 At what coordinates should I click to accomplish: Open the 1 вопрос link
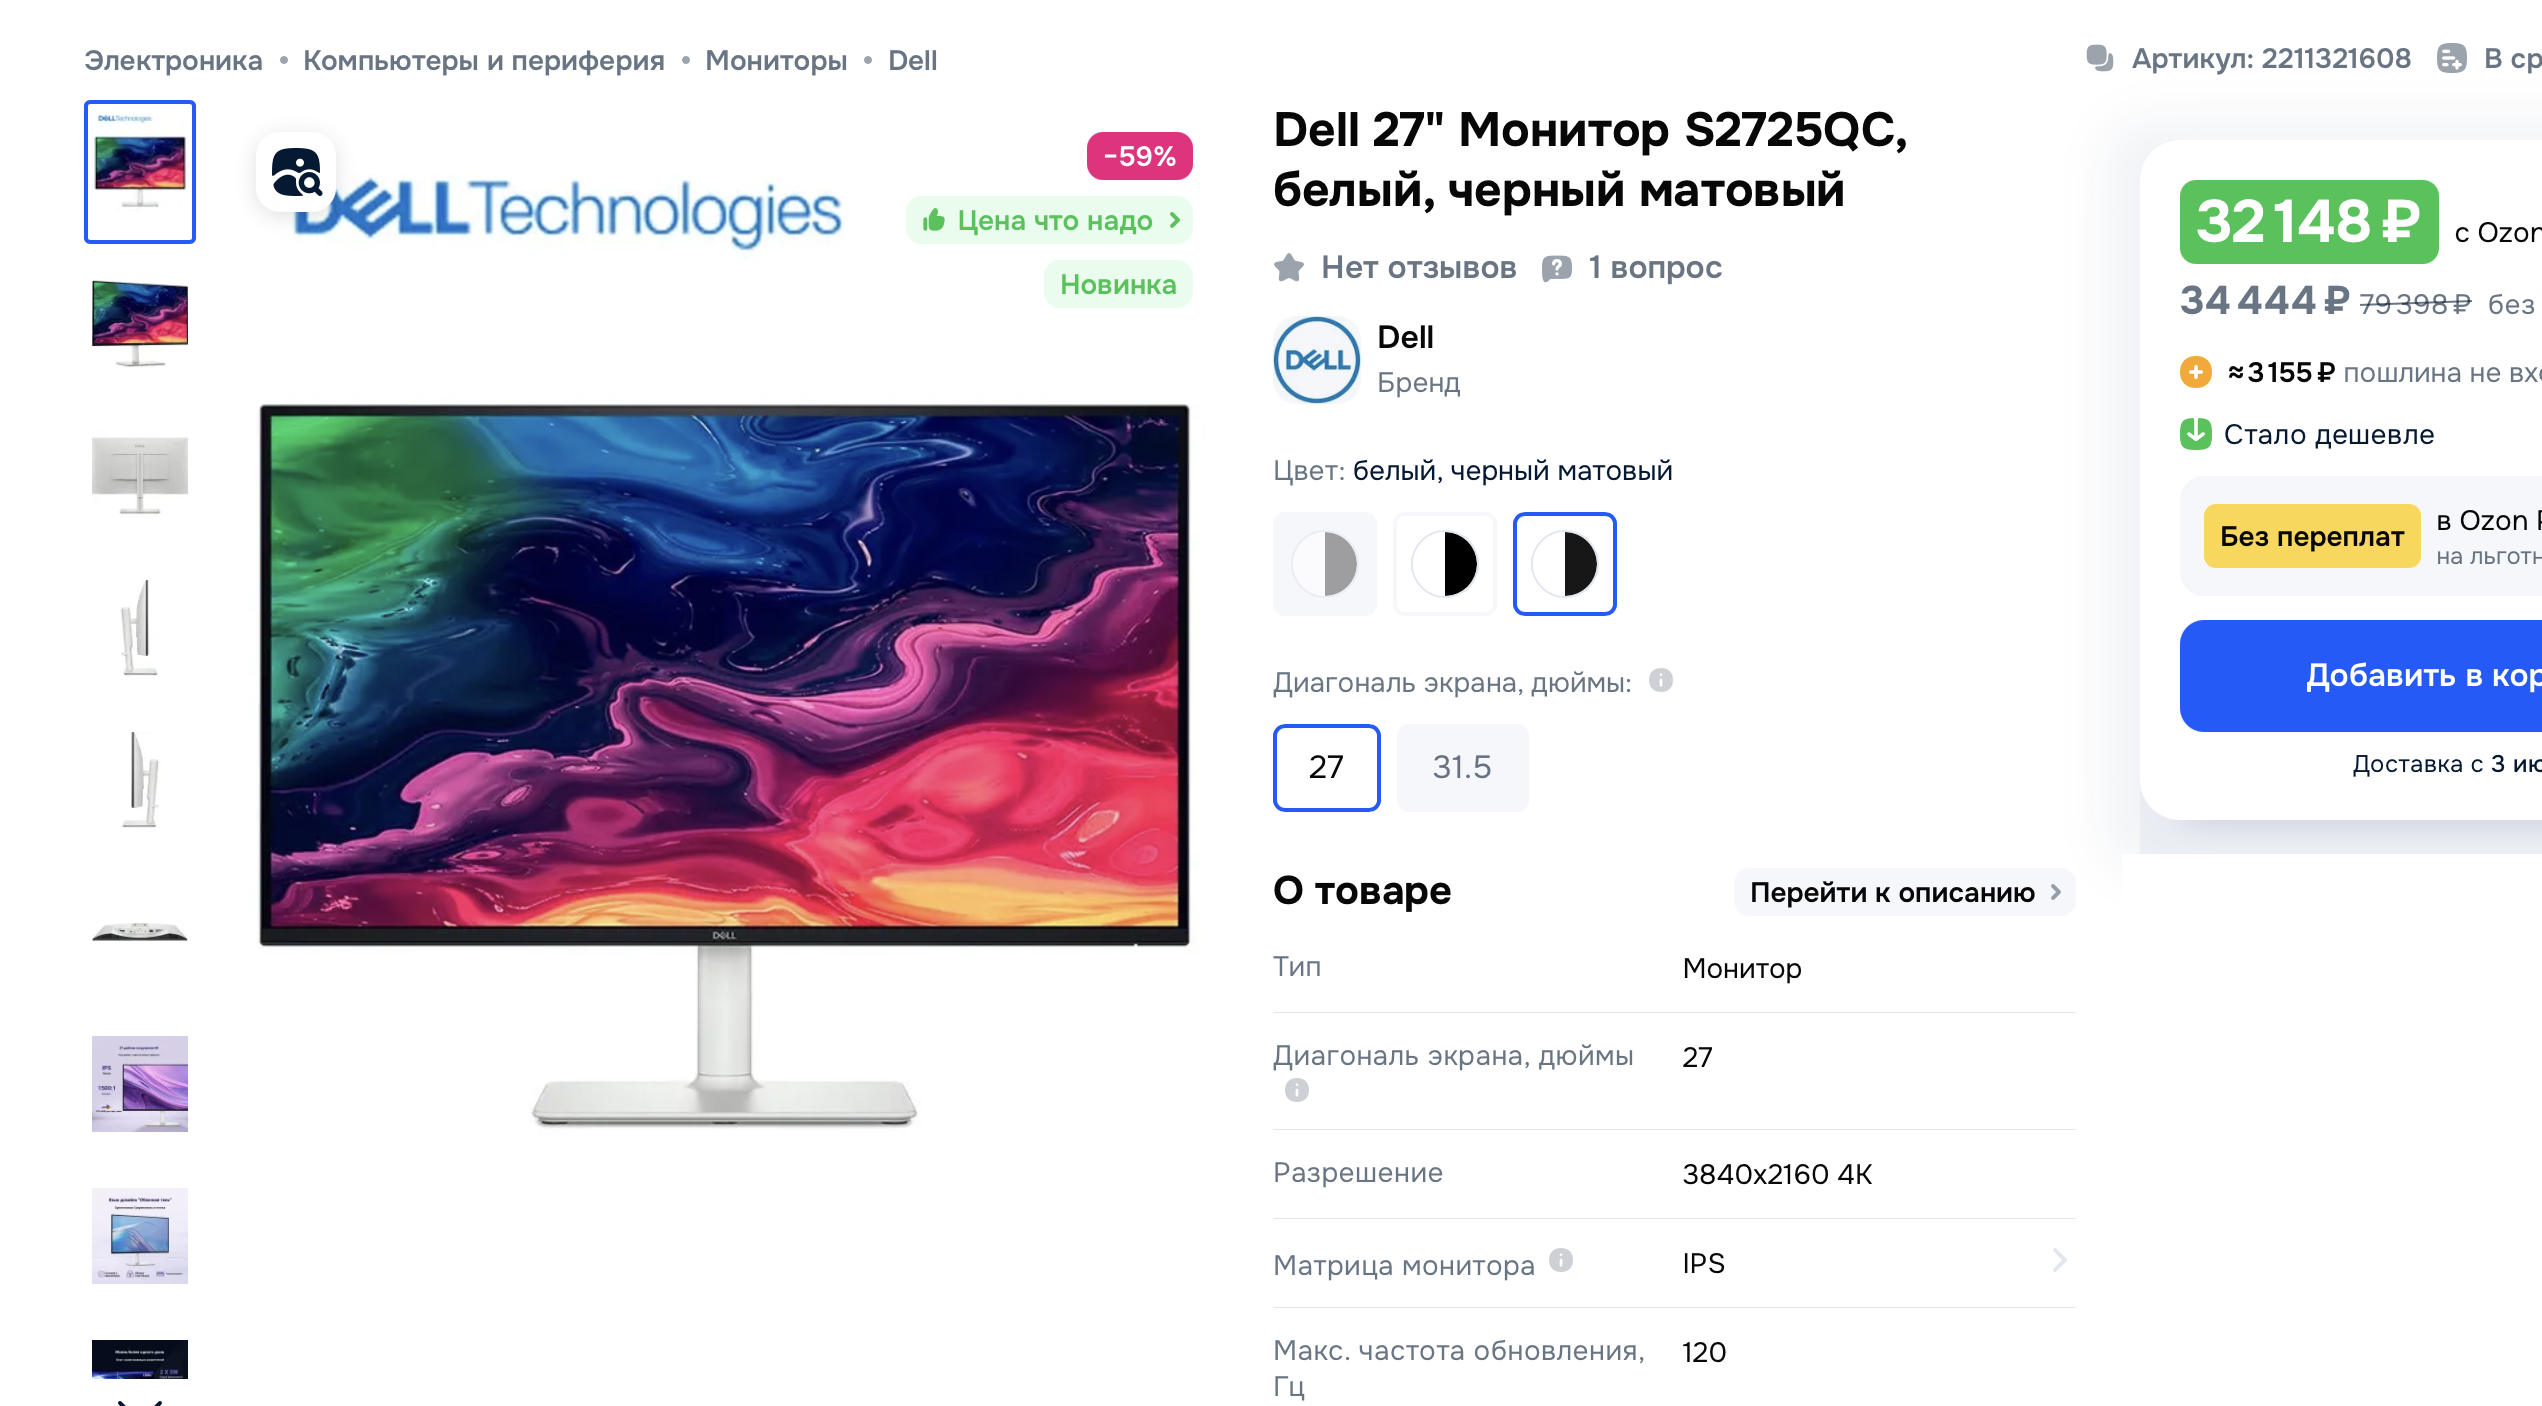[x=1655, y=267]
